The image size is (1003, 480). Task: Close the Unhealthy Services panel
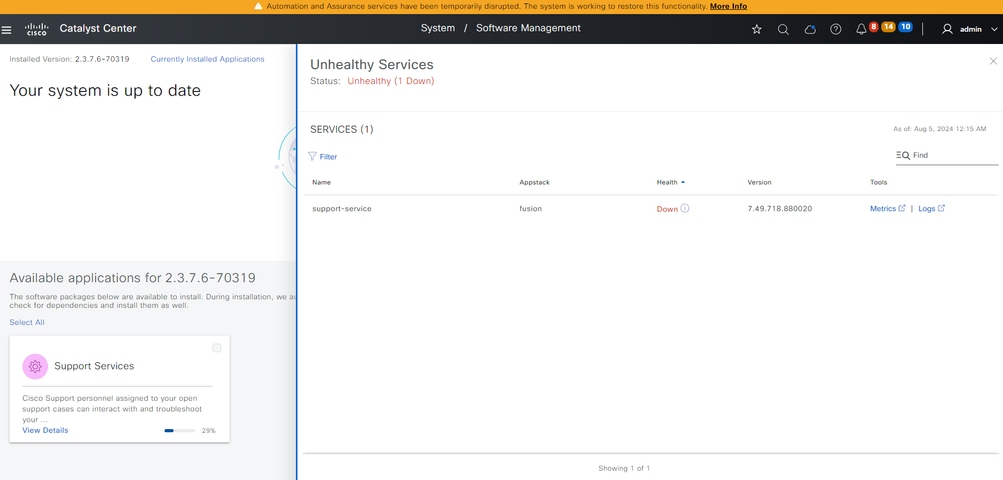point(993,61)
